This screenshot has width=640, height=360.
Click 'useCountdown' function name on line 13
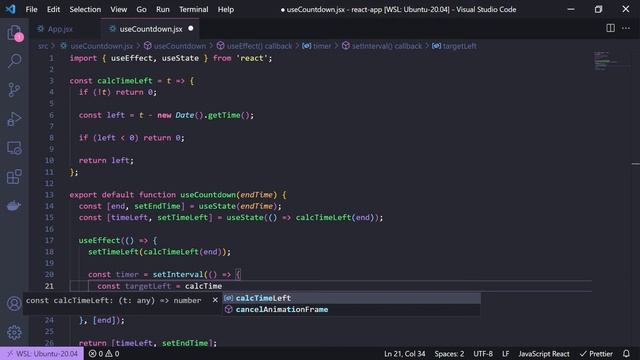(x=208, y=195)
